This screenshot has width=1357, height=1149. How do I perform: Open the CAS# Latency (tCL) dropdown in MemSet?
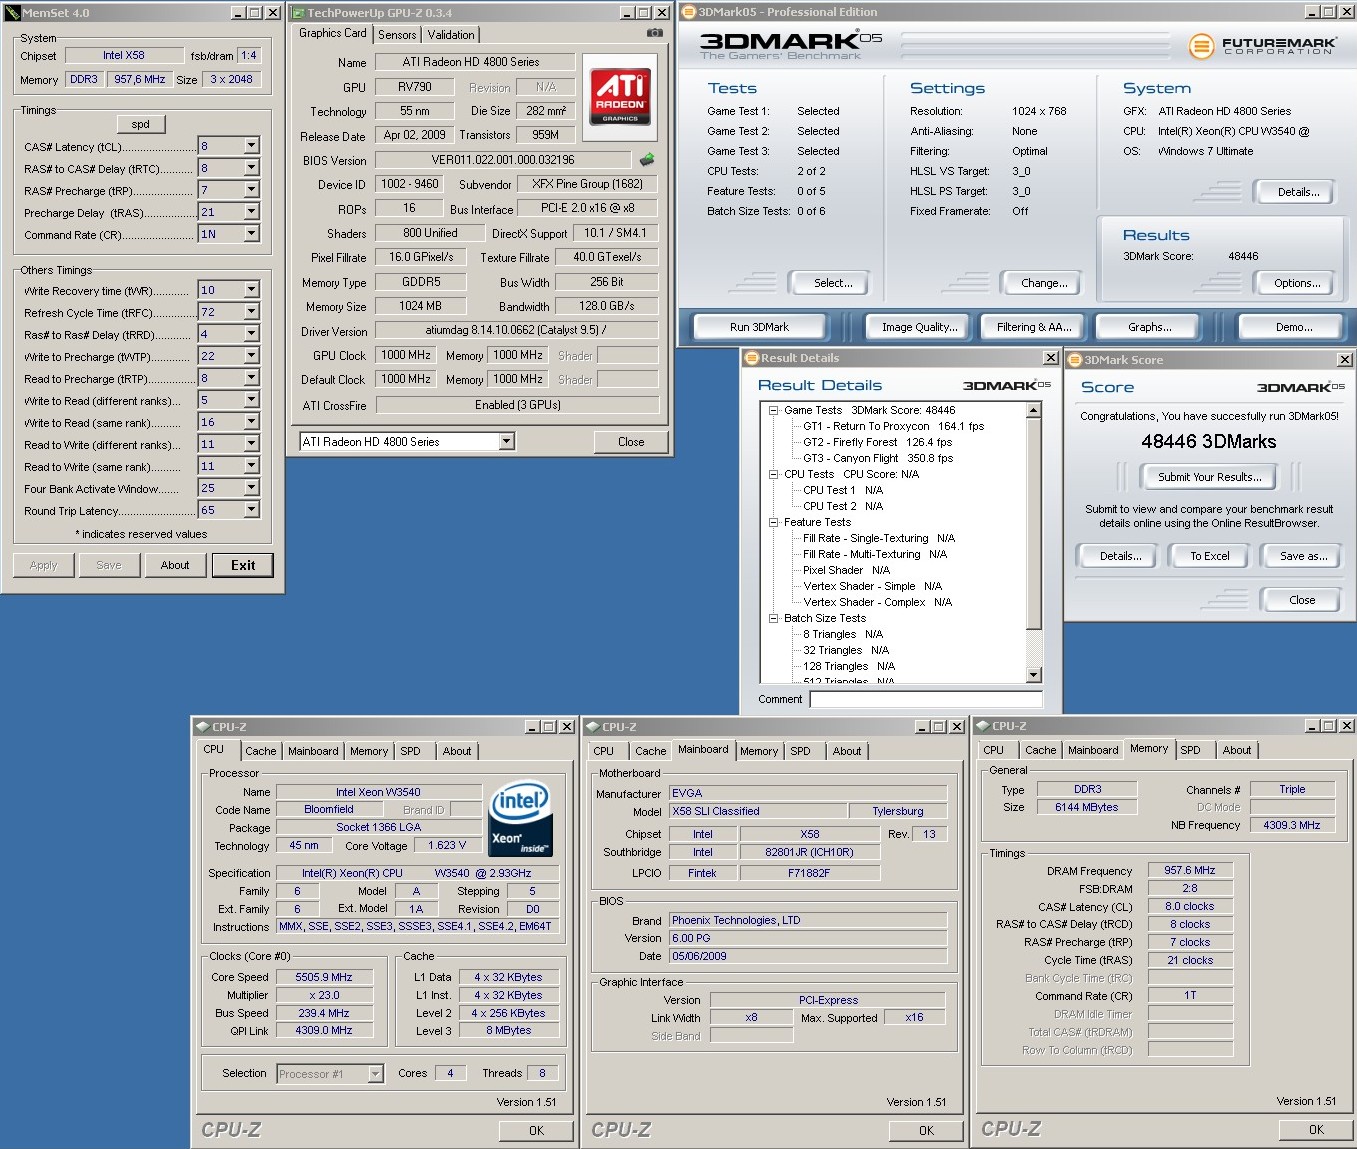click(x=252, y=146)
